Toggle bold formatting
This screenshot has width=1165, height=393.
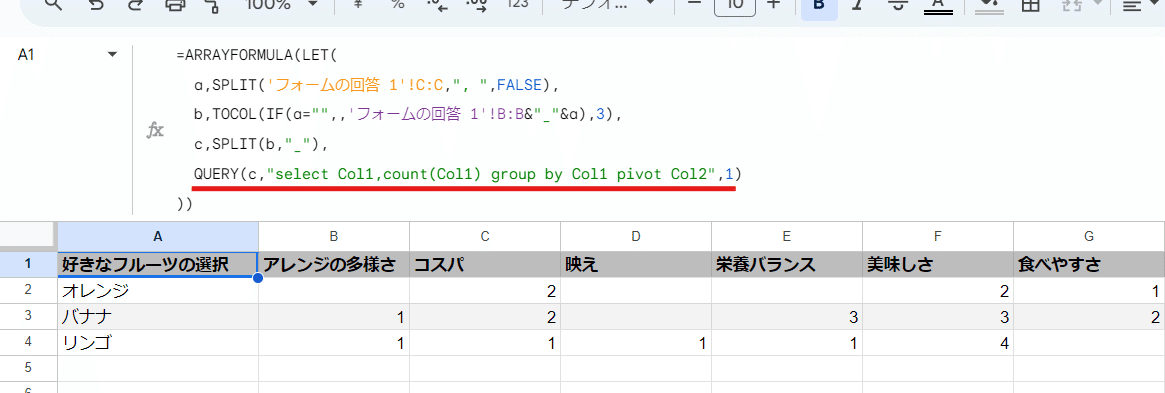point(819,6)
